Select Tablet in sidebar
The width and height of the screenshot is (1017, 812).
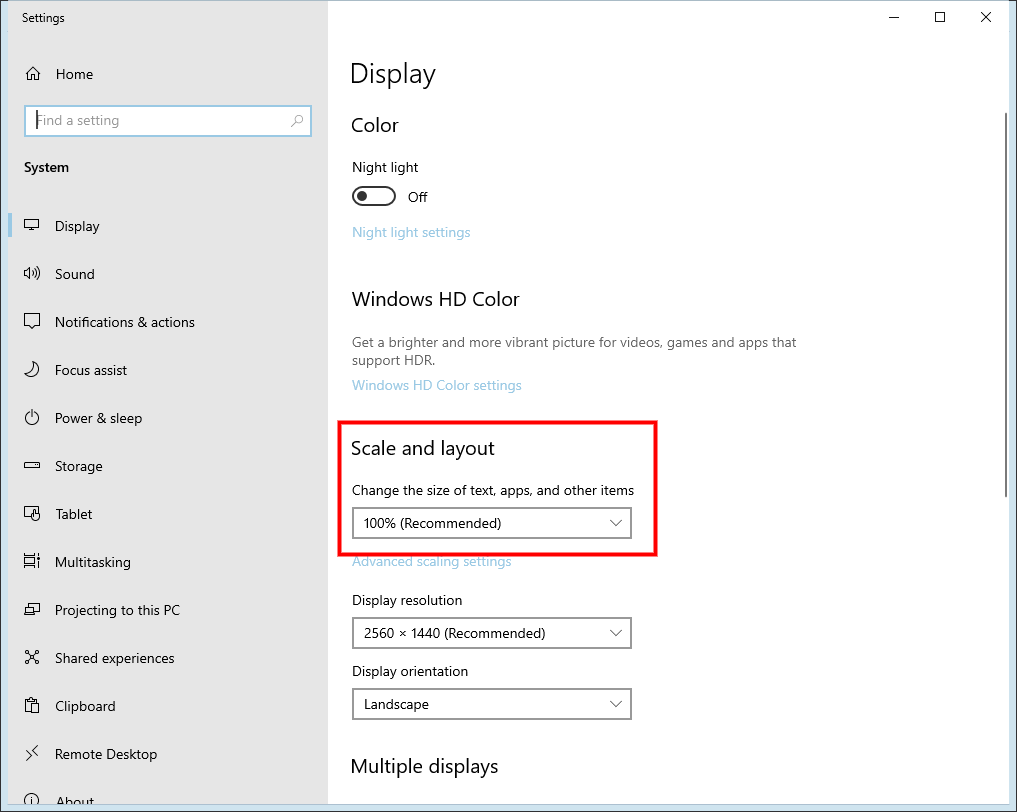click(167, 514)
